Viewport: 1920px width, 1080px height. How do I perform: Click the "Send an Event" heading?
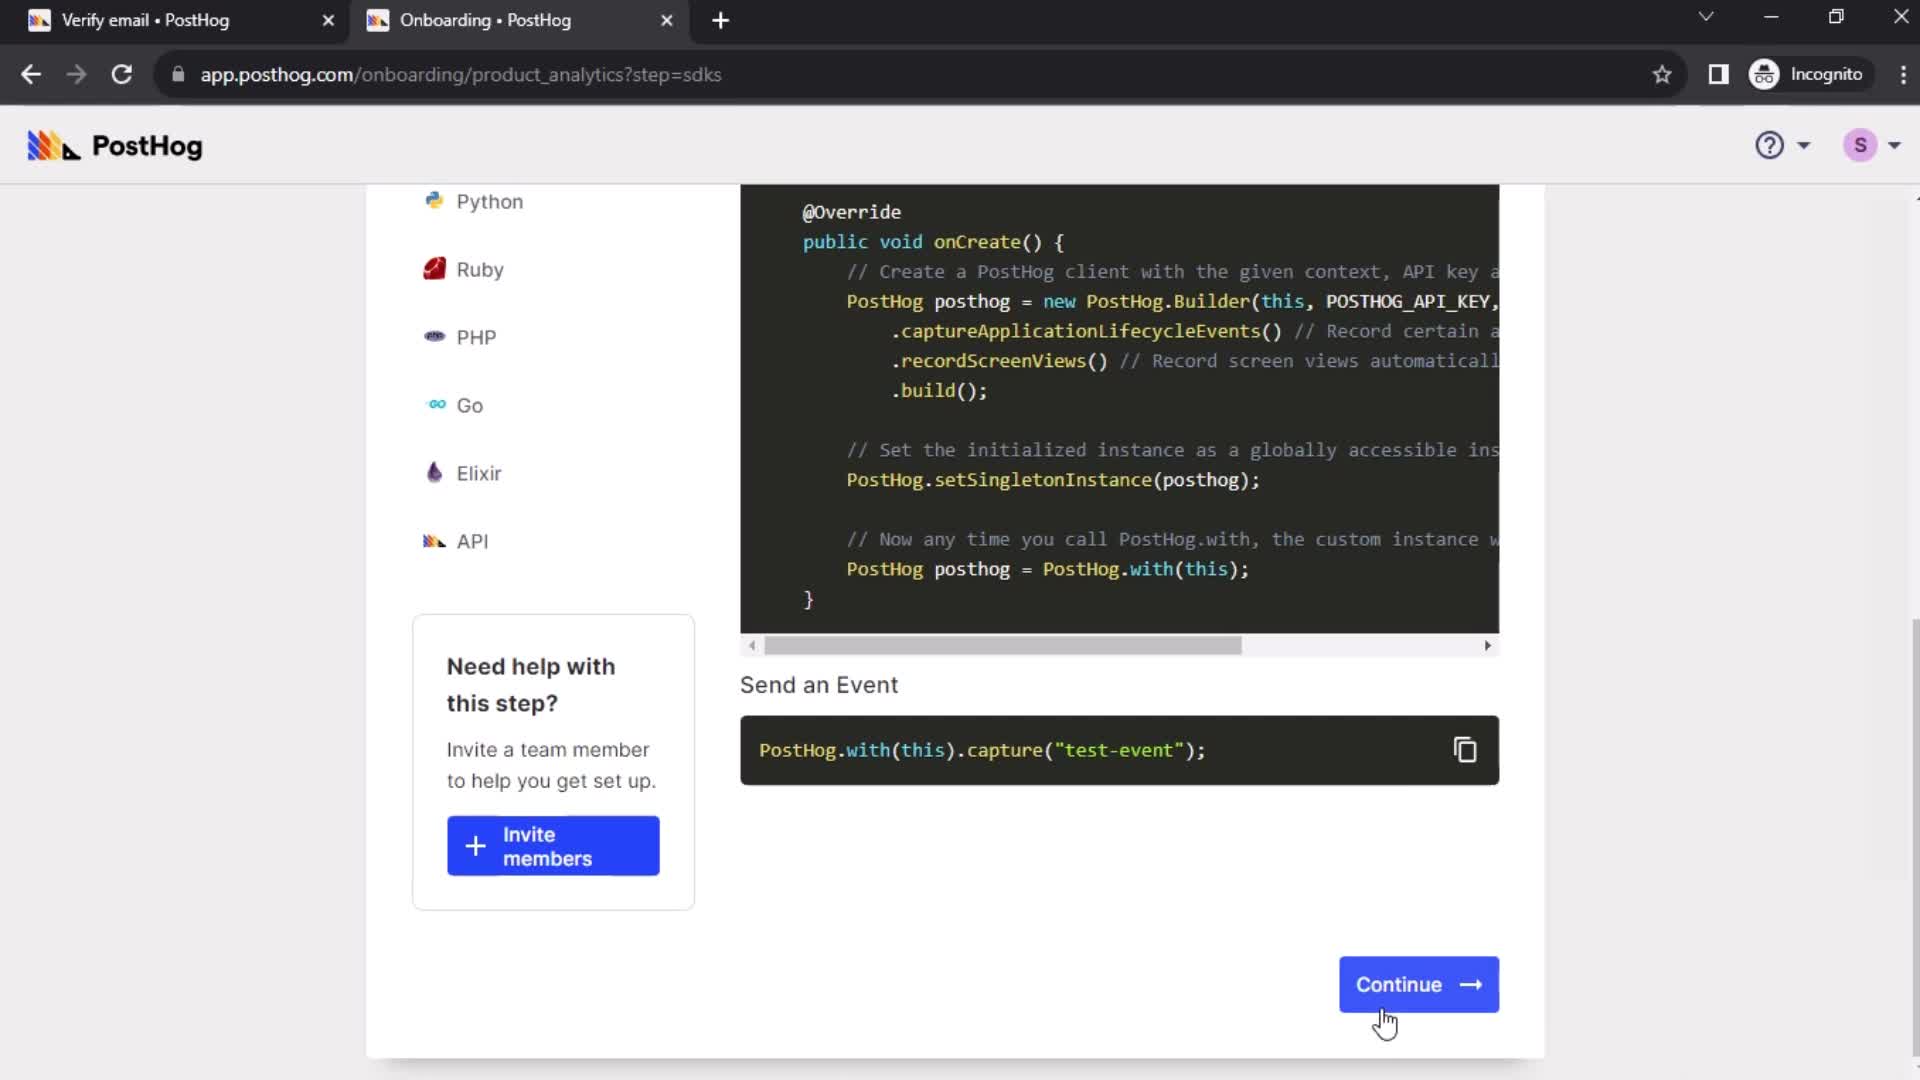coord(819,685)
